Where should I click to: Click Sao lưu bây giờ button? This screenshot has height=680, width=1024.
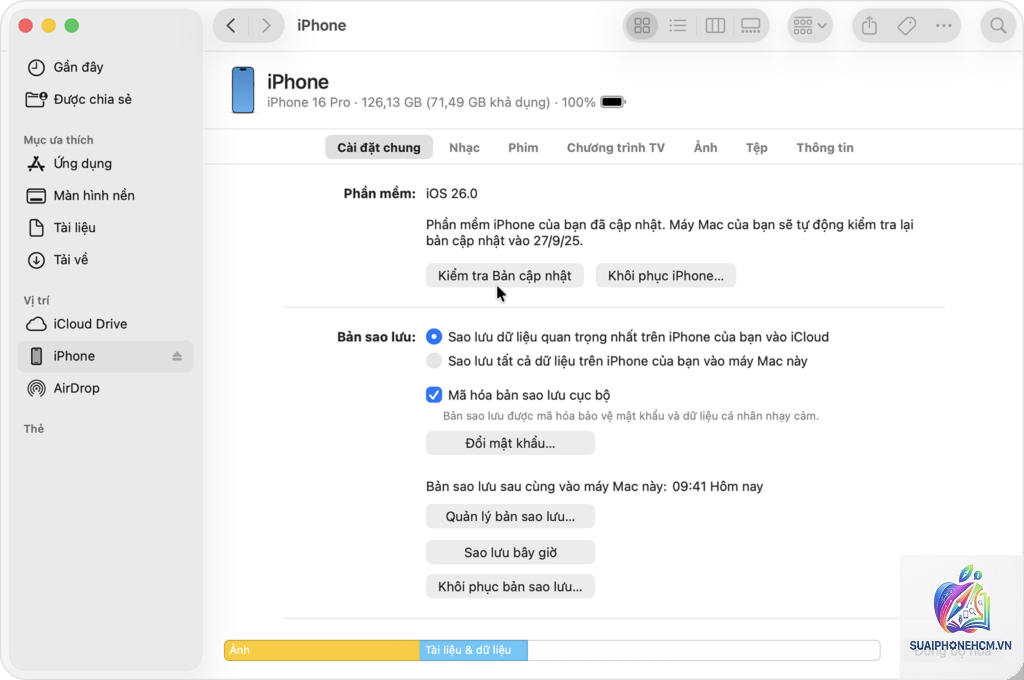click(x=510, y=552)
